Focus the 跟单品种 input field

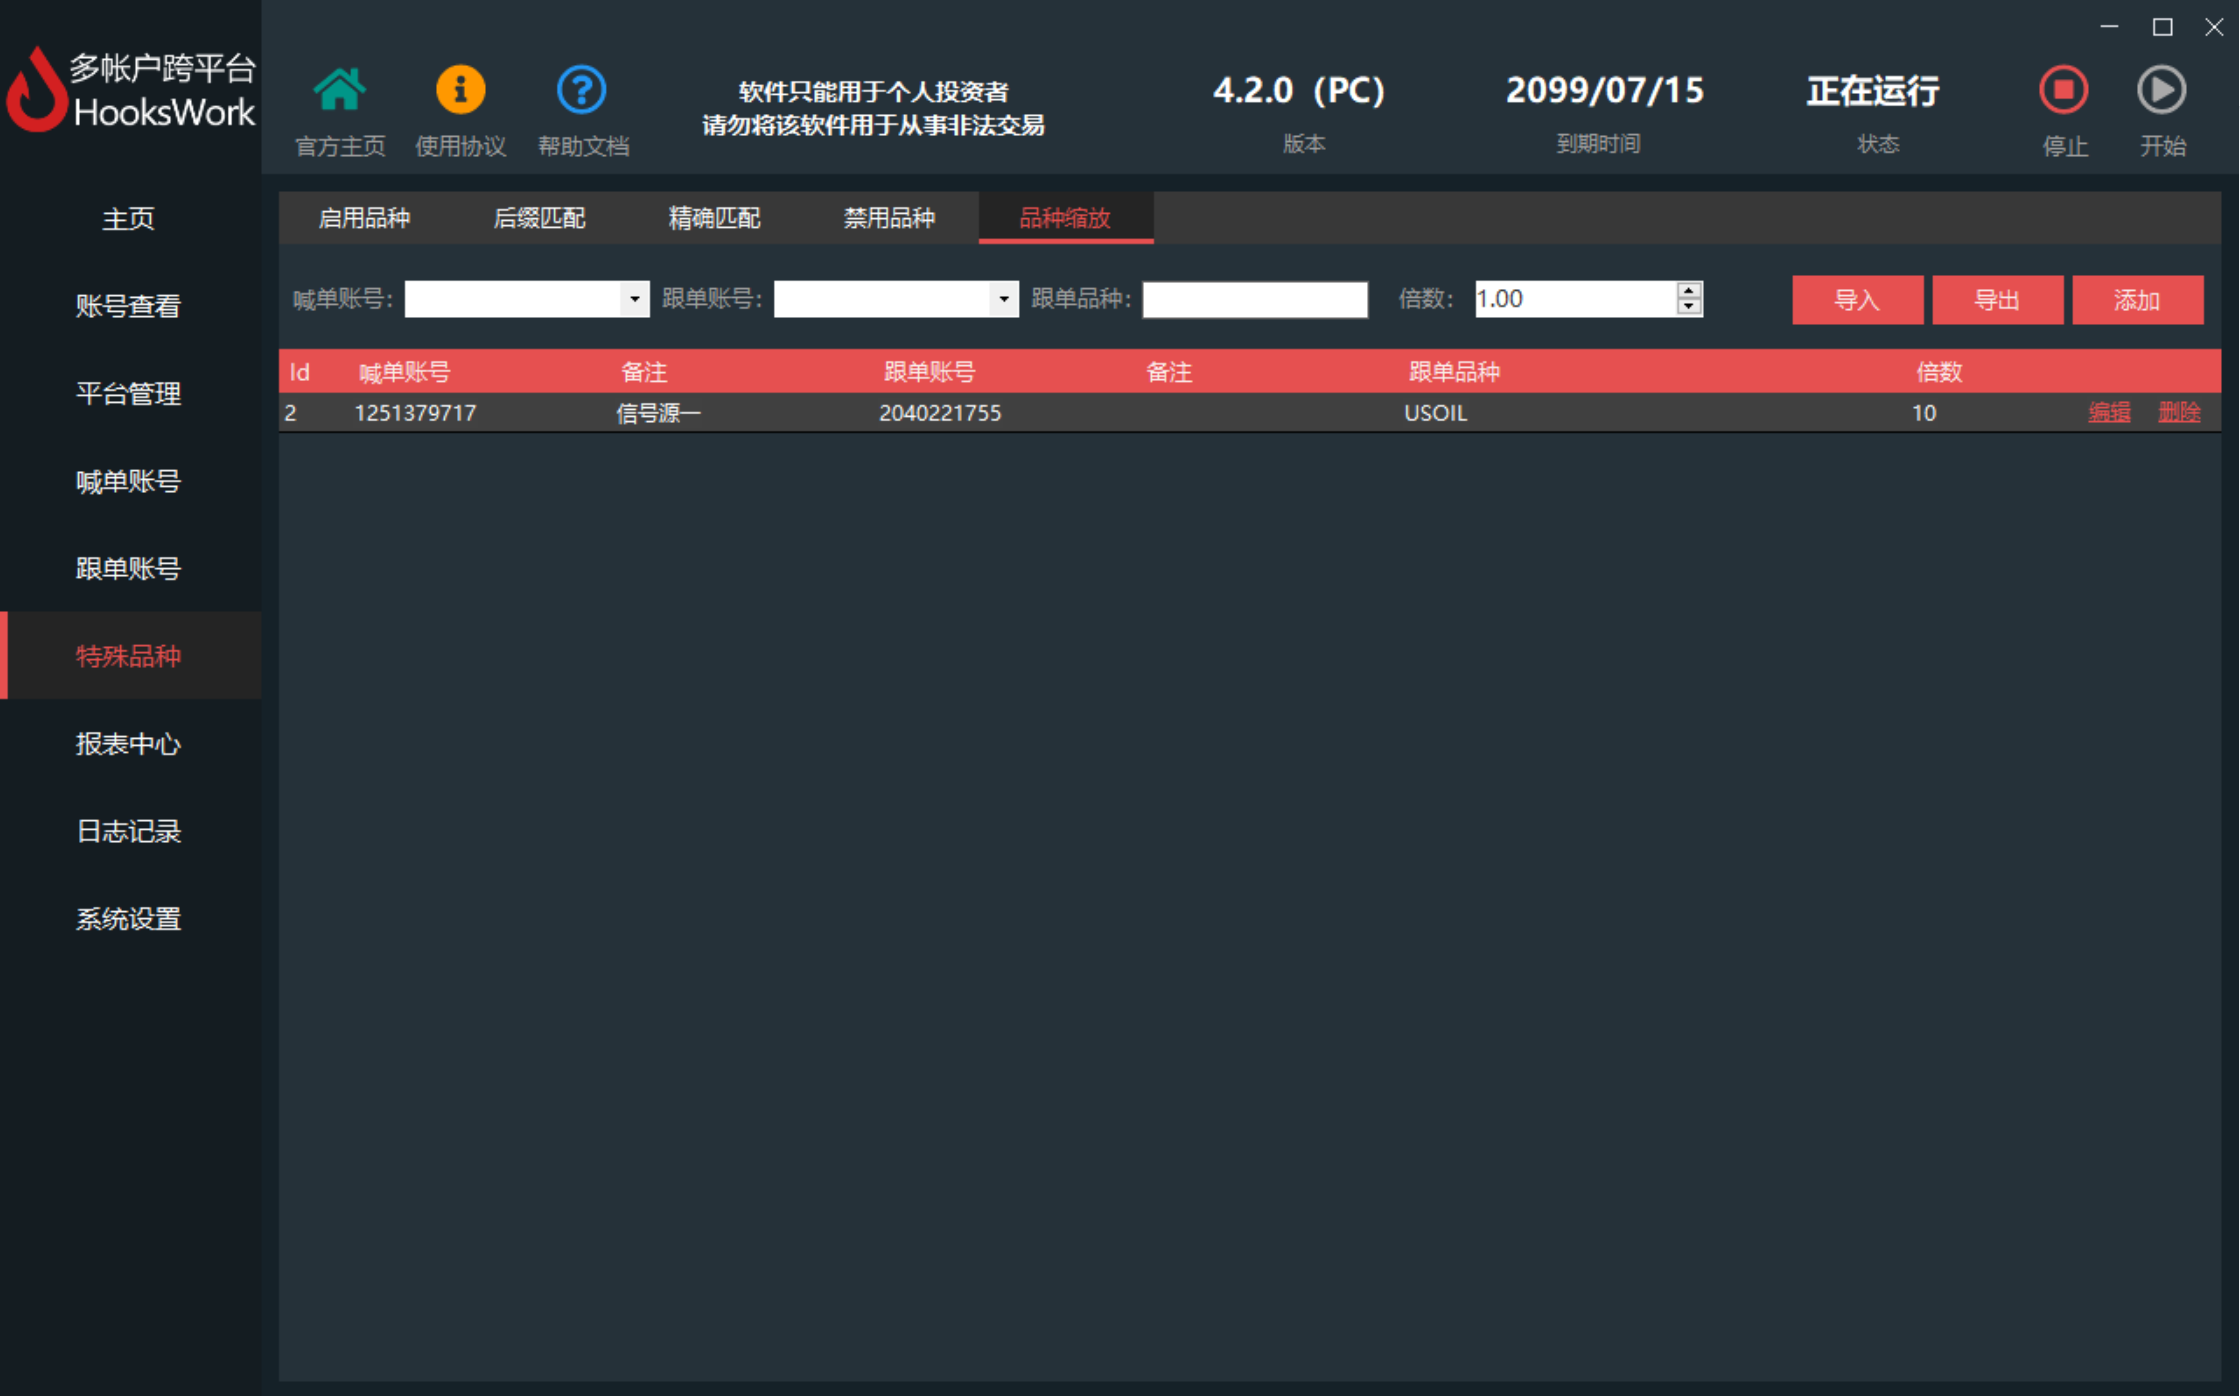pos(1254,299)
